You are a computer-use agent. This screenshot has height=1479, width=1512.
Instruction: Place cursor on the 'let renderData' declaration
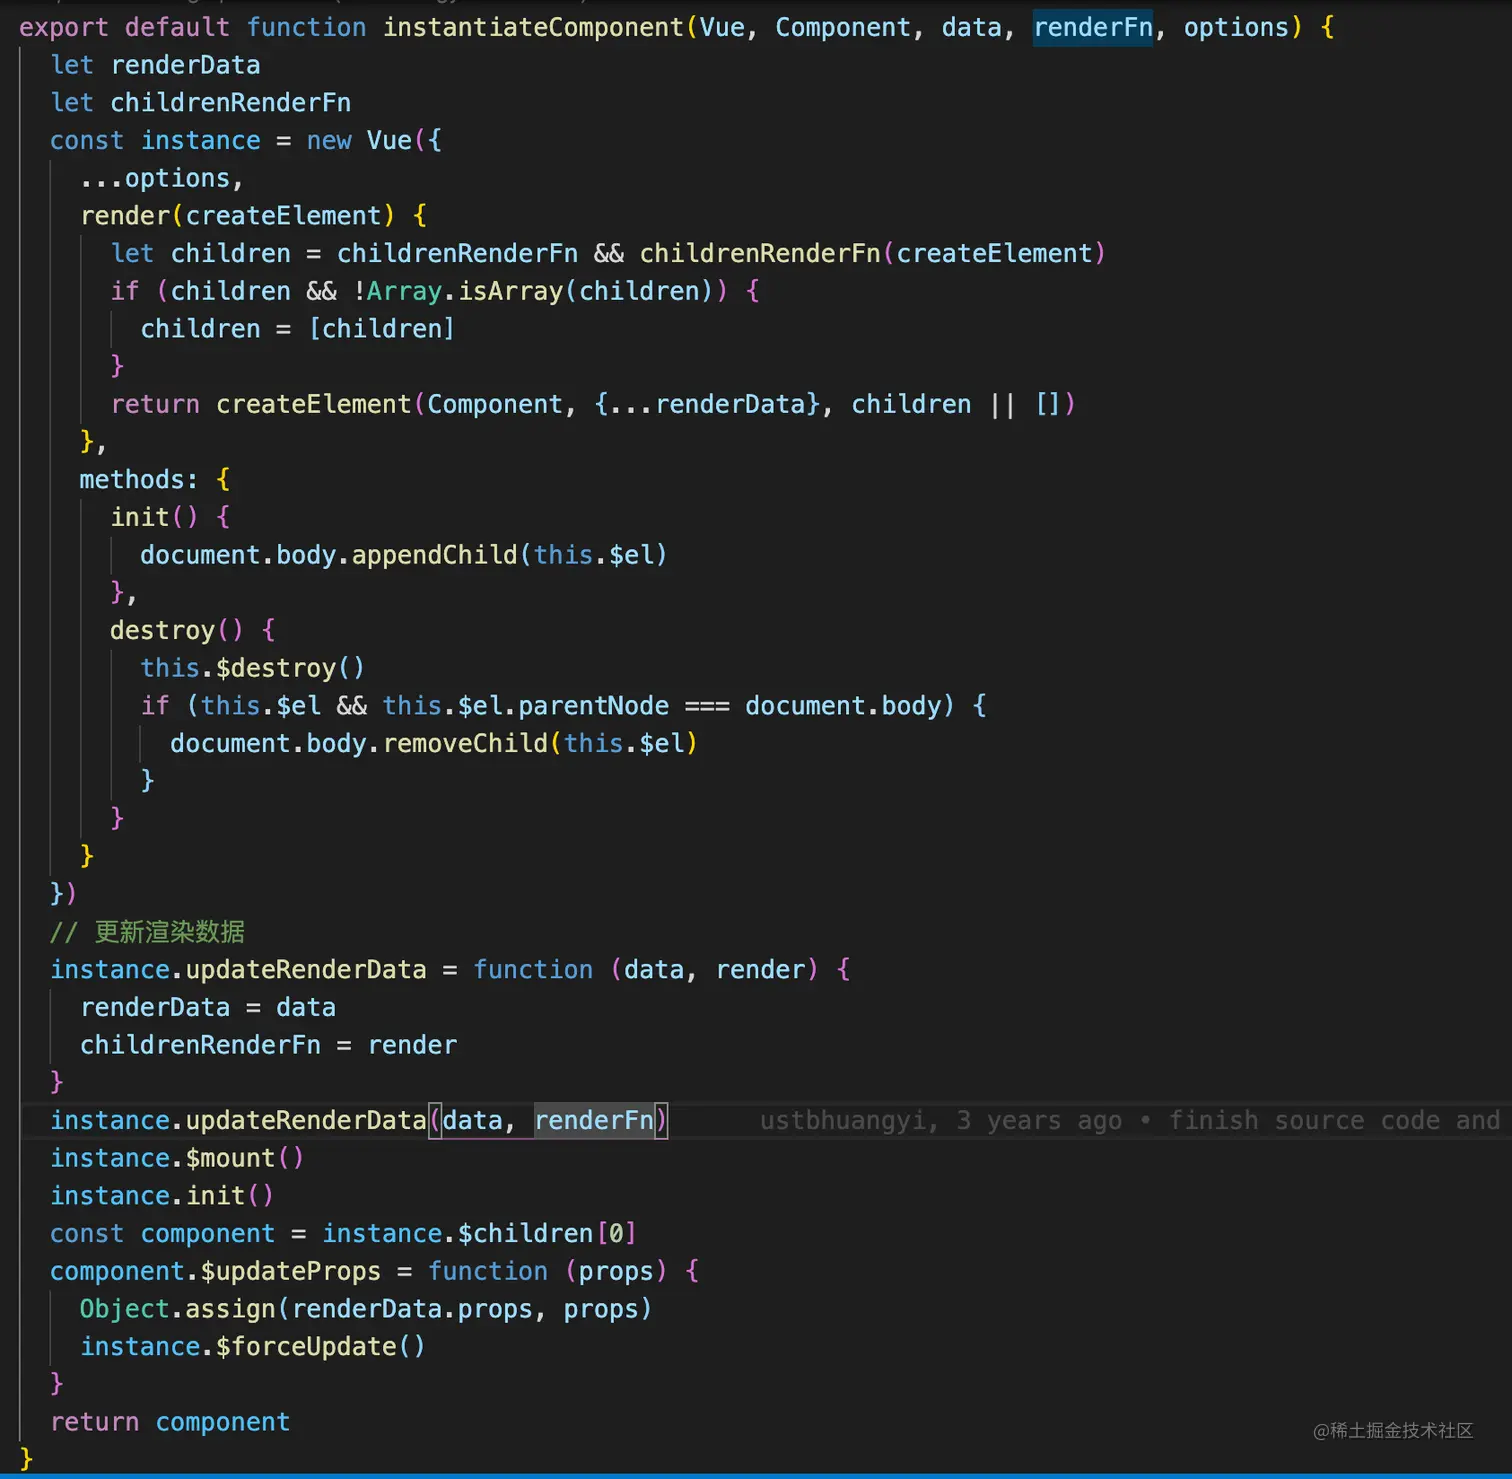tap(155, 65)
